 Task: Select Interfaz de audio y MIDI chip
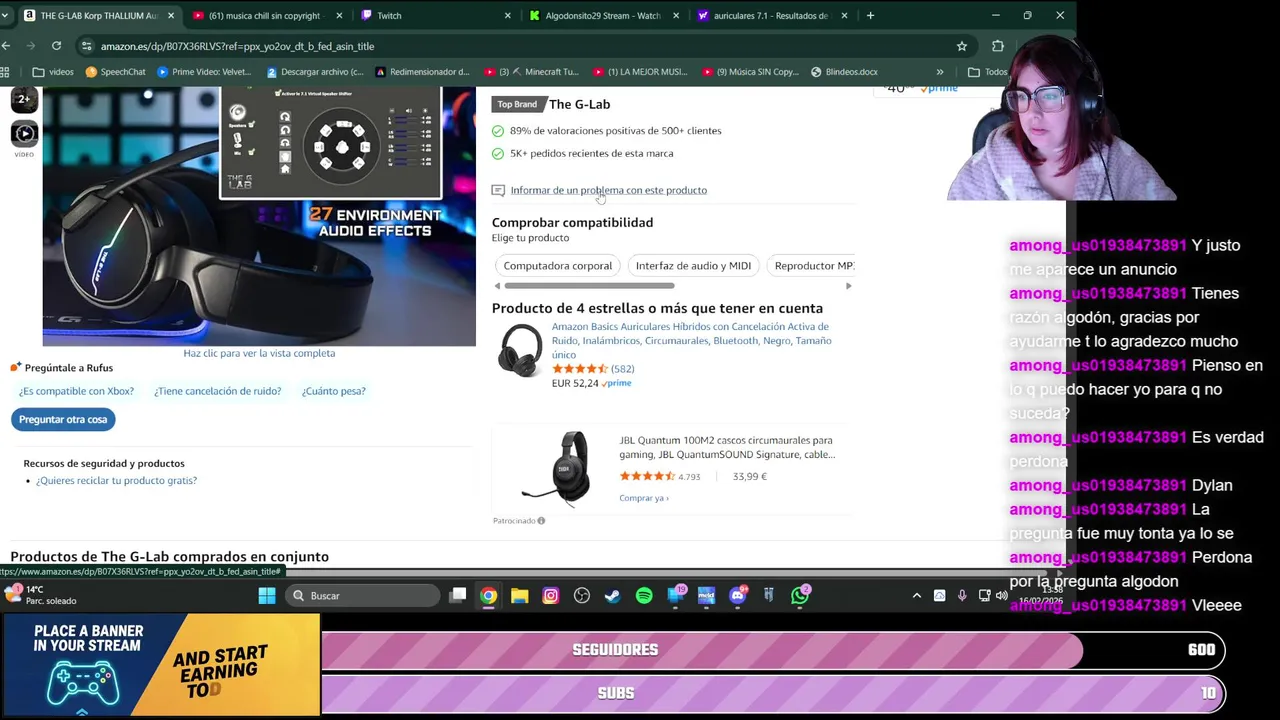pyautogui.click(x=693, y=266)
